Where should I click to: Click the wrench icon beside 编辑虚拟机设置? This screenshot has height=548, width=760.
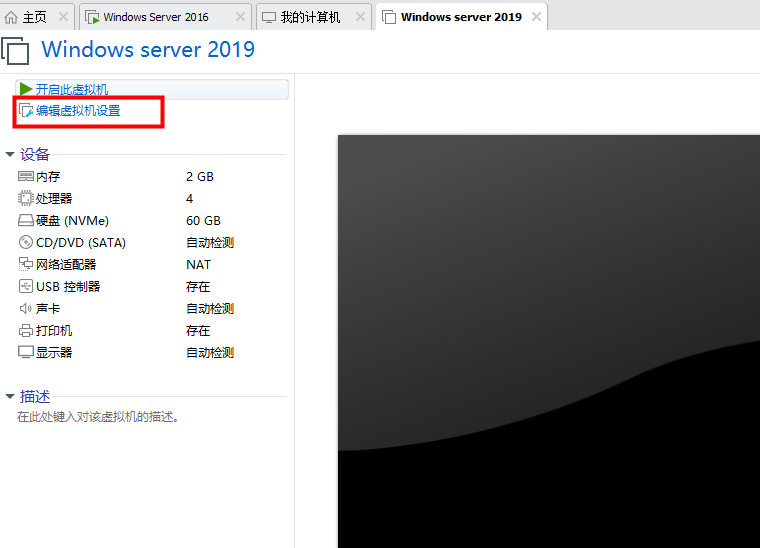coord(26,111)
